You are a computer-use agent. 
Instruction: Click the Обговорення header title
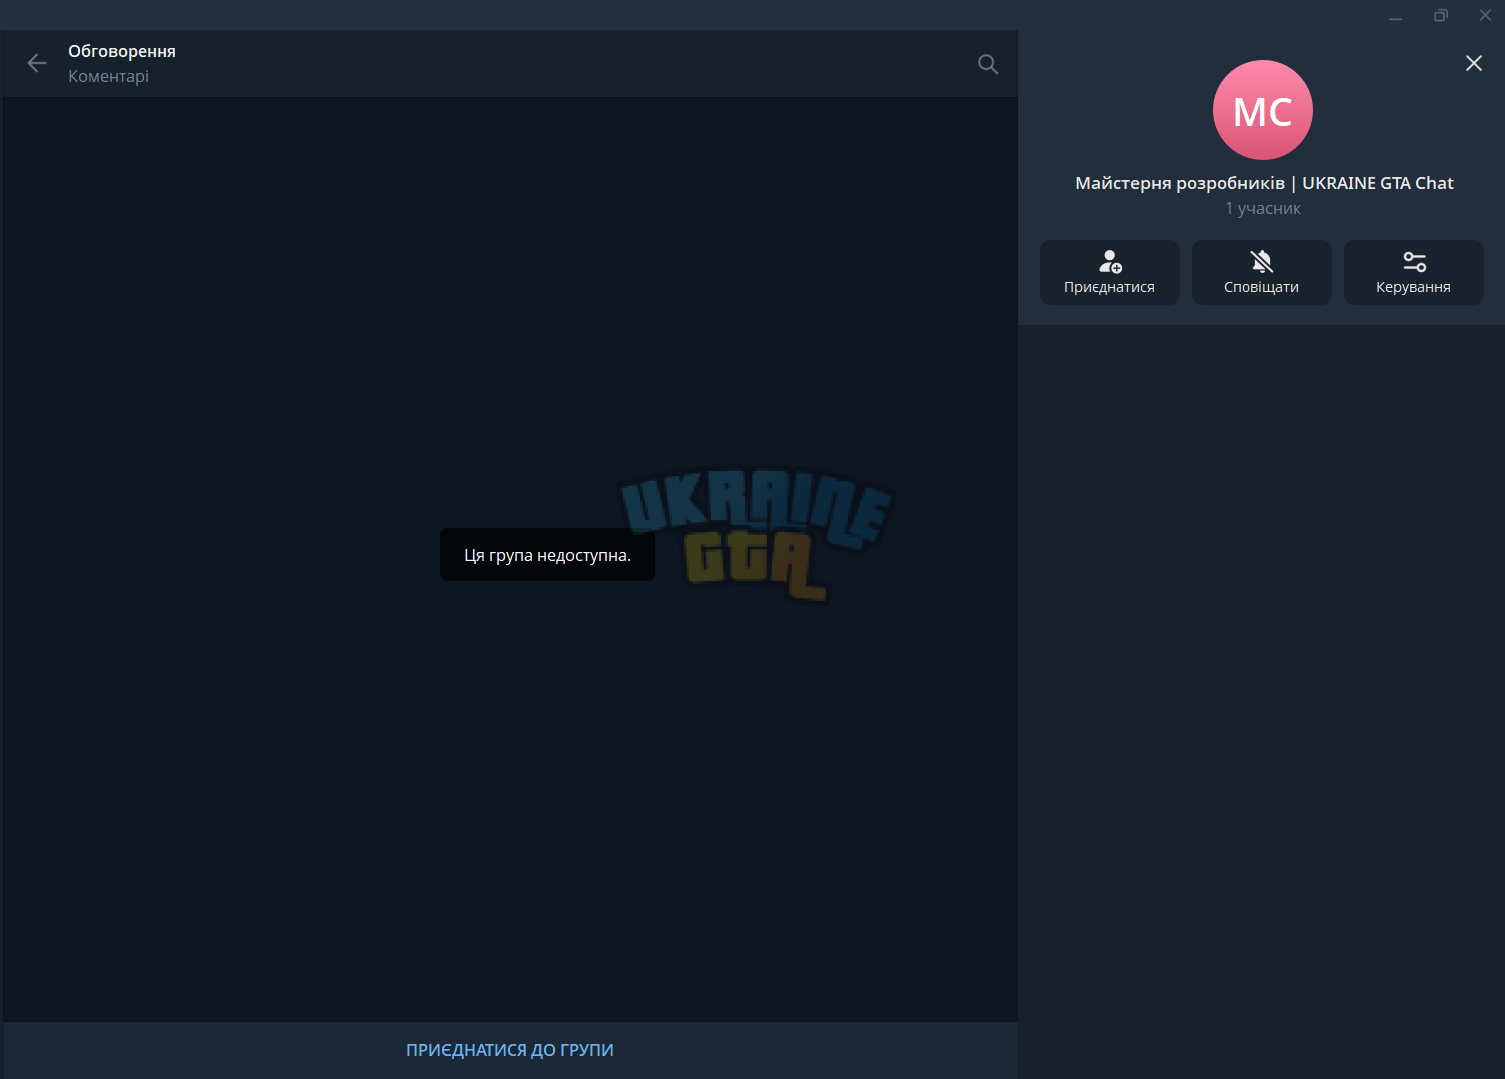[x=122, y=51]
